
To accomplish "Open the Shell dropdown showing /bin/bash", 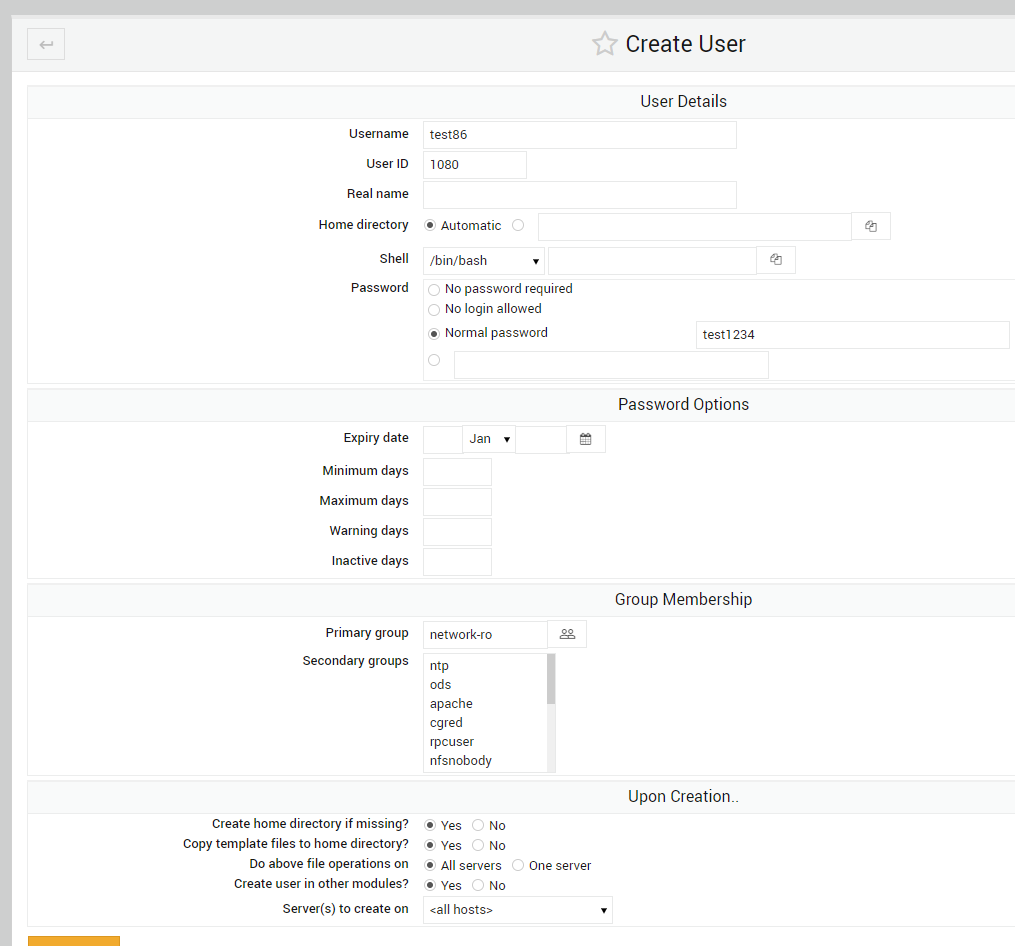I will [484, 260].
